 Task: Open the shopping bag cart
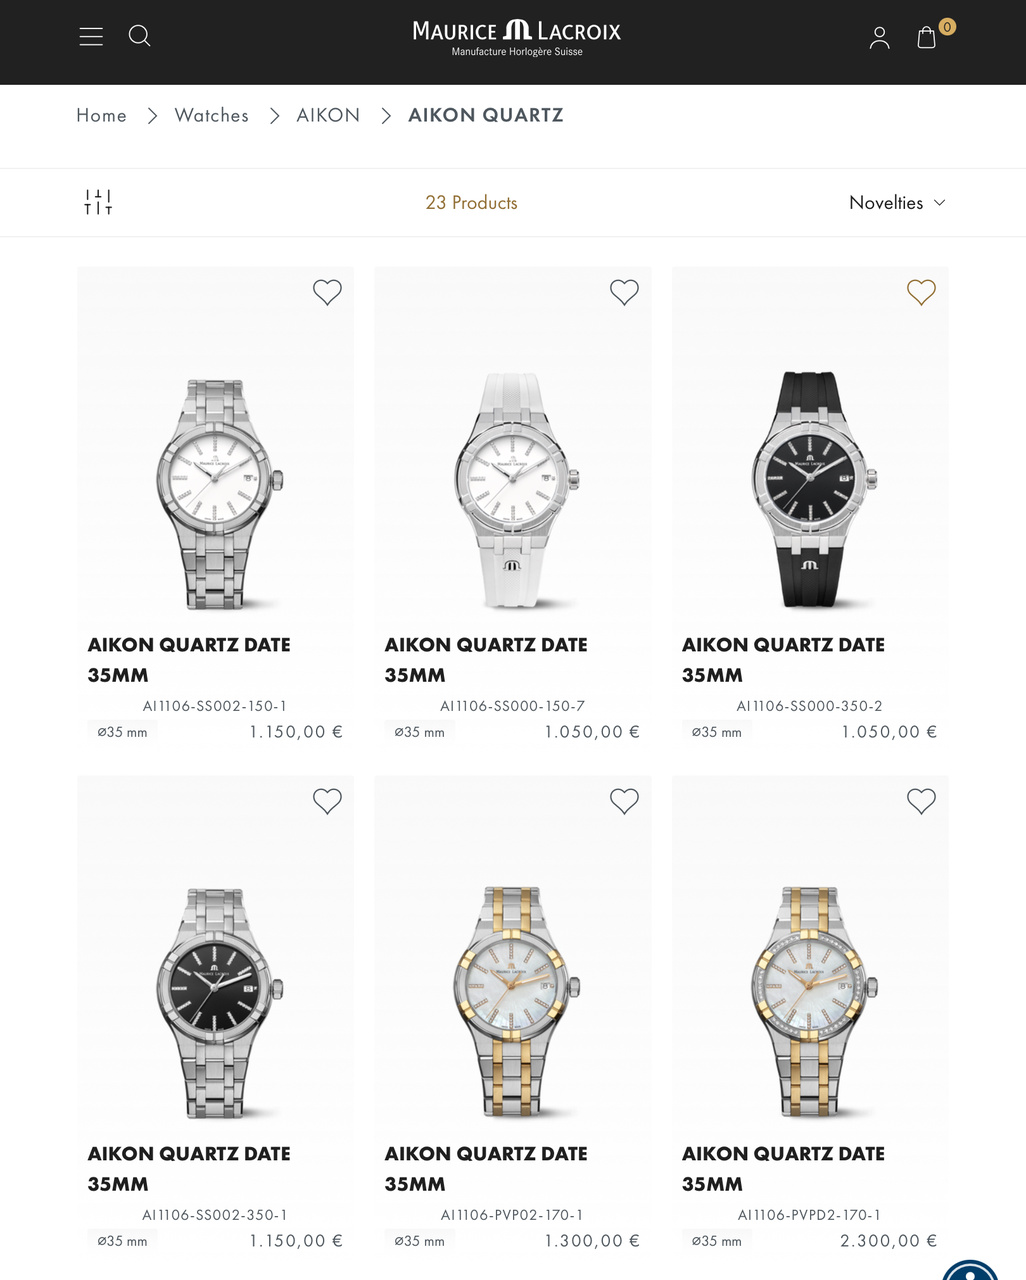(x=927, y=37)
